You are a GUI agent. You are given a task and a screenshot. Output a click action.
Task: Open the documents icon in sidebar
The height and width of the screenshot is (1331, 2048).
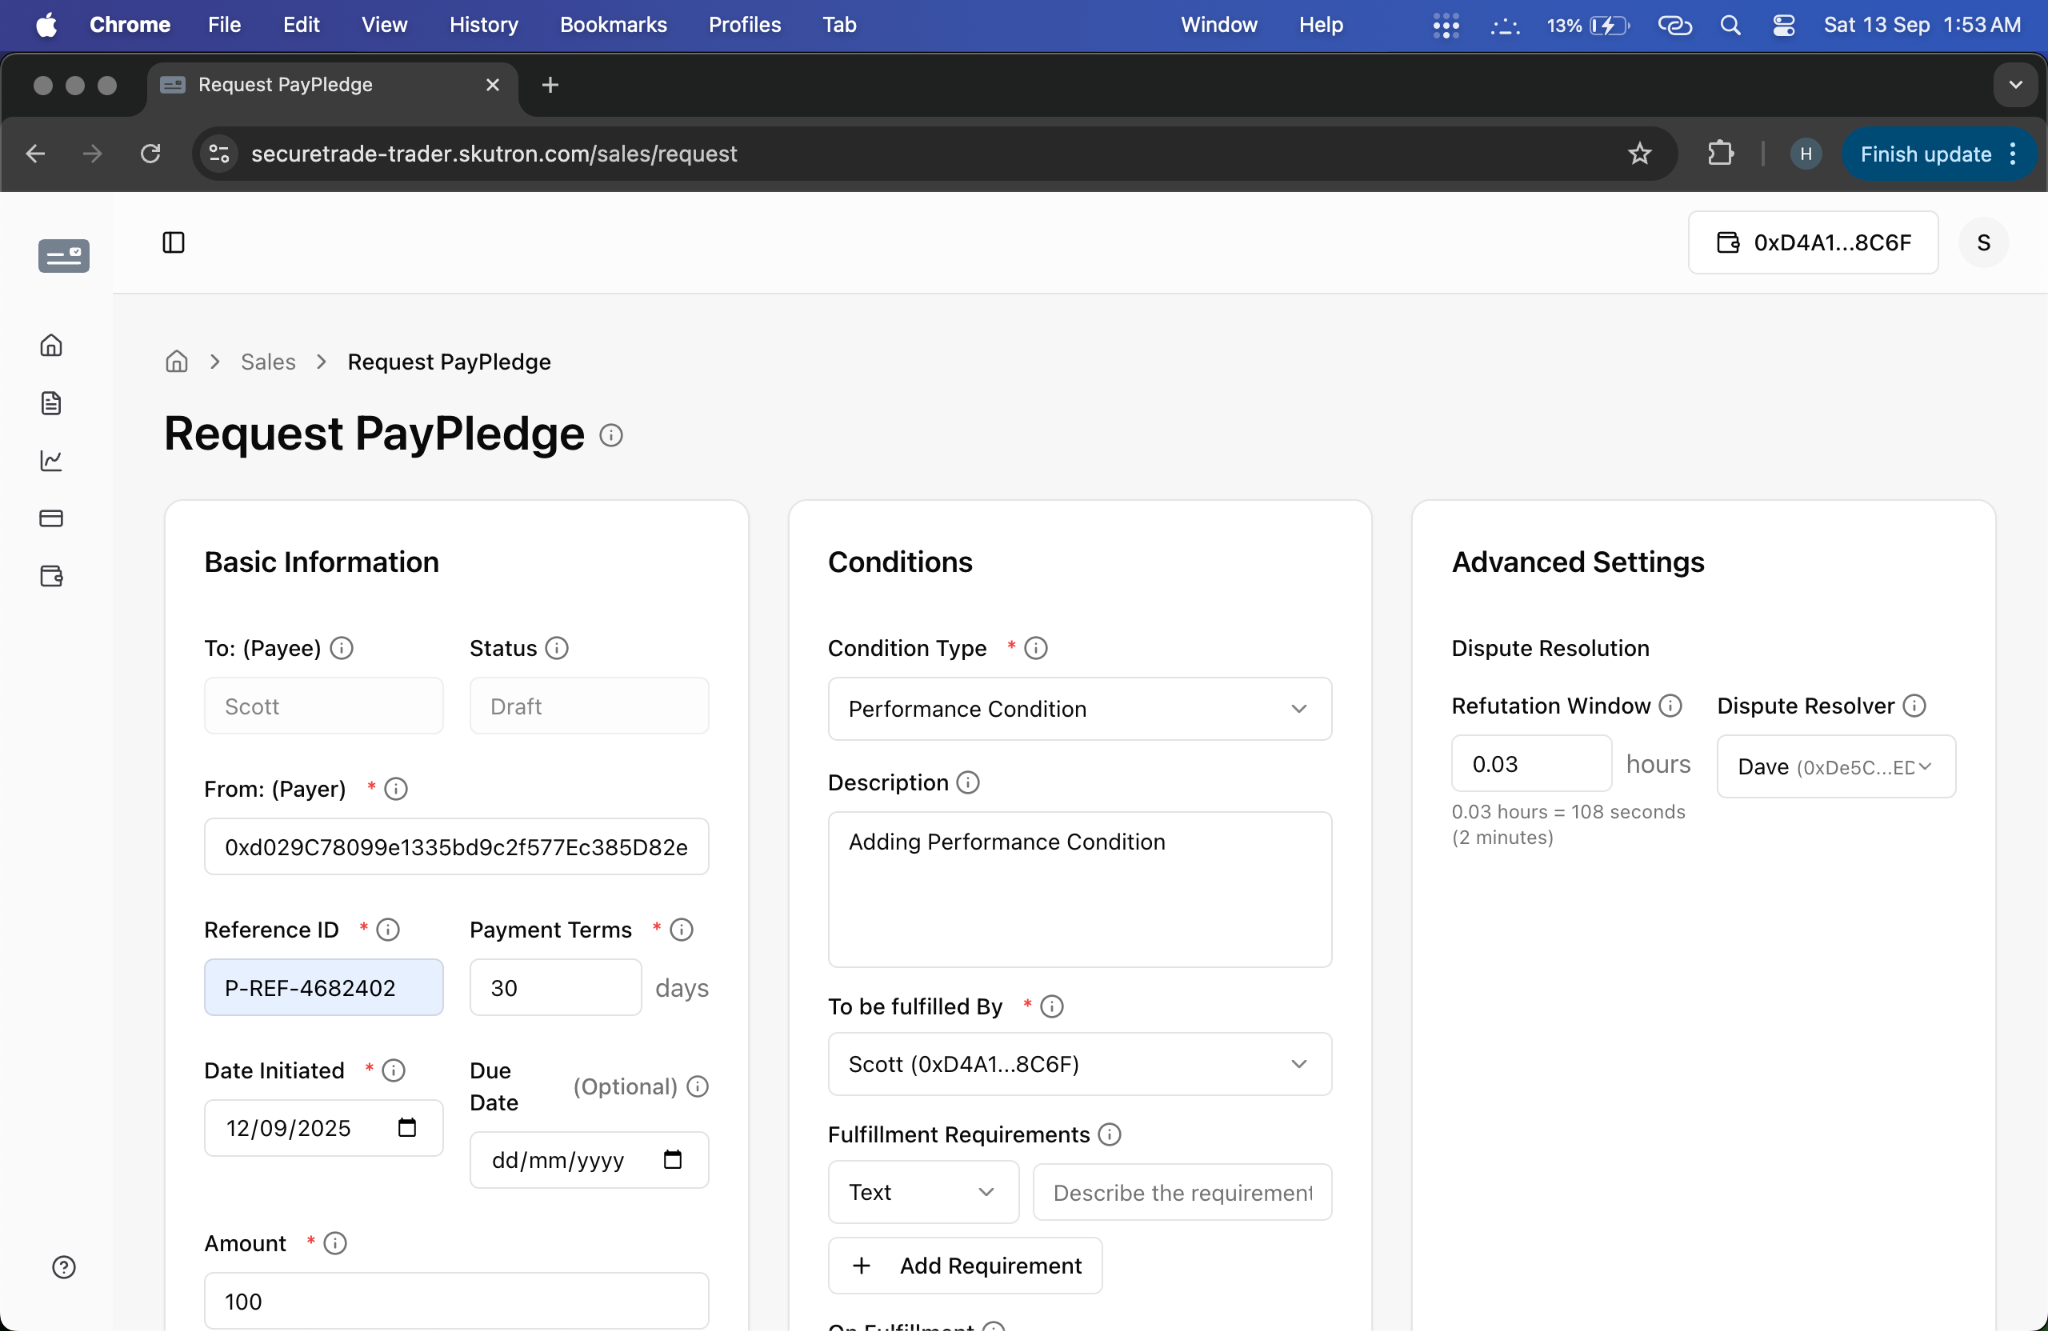coord(51,403)
